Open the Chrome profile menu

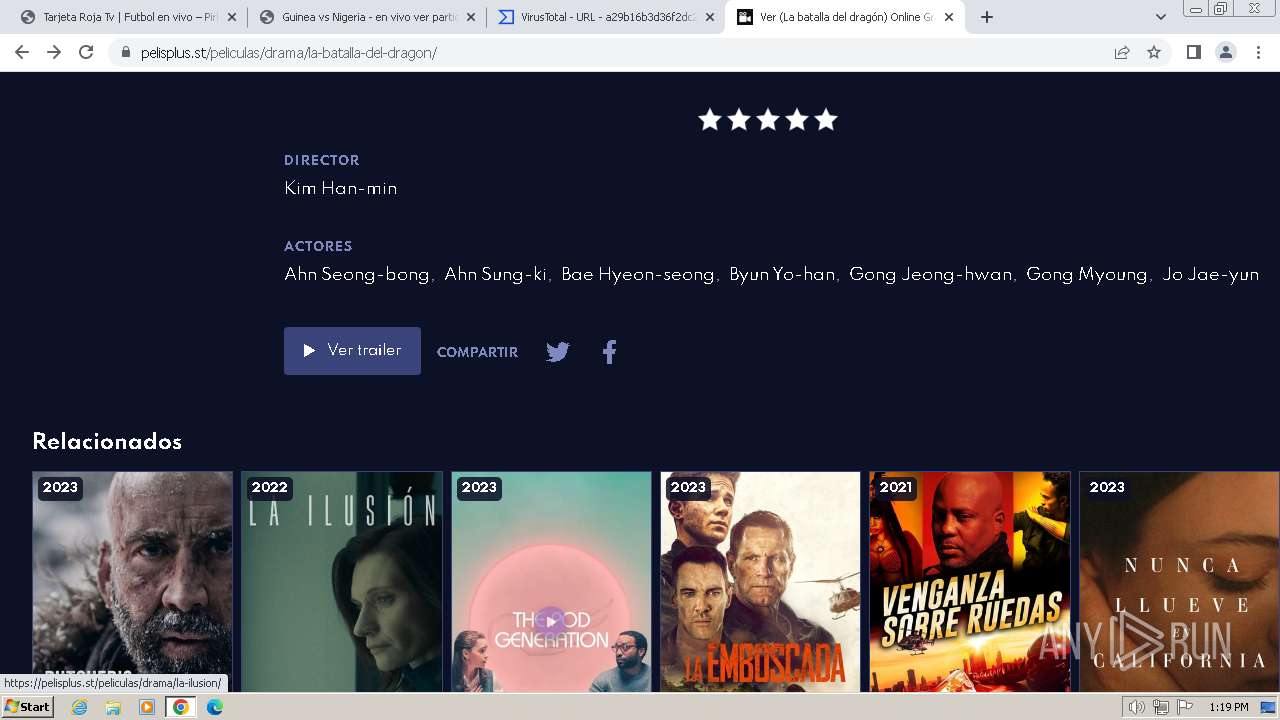1226,53
